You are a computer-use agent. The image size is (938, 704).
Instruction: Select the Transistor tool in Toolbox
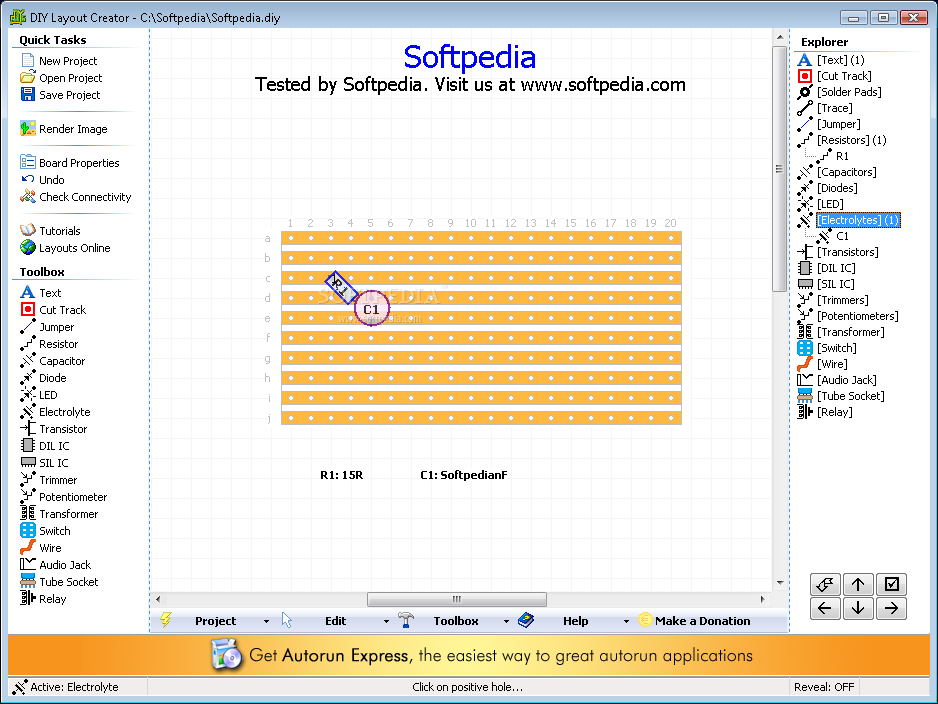point(53,429)
